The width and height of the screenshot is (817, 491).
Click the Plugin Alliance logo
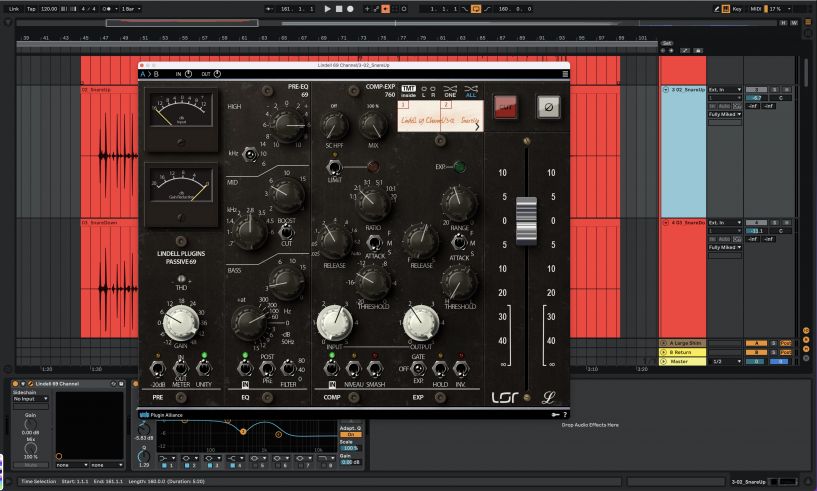click(162, 415)
